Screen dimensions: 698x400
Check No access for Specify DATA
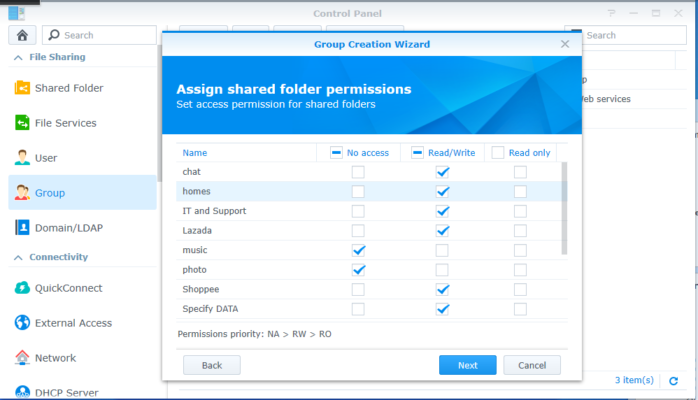click(358, 309)
